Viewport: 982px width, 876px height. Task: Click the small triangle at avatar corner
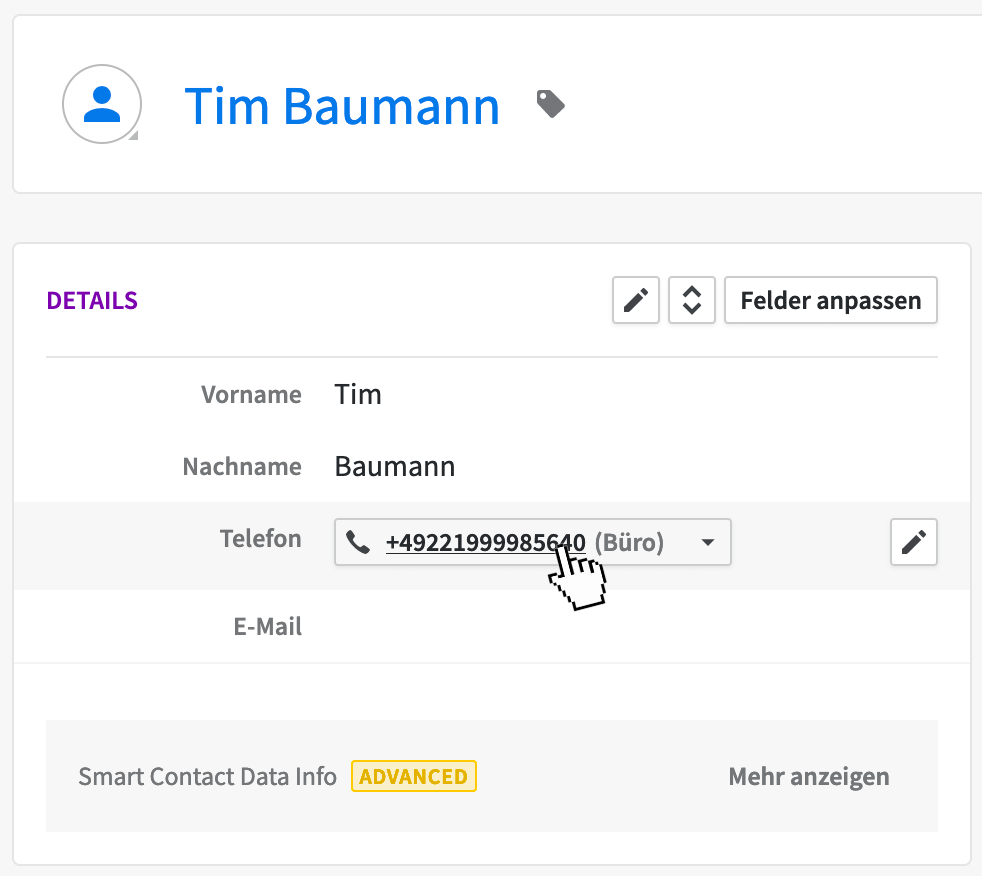point(133,135)
